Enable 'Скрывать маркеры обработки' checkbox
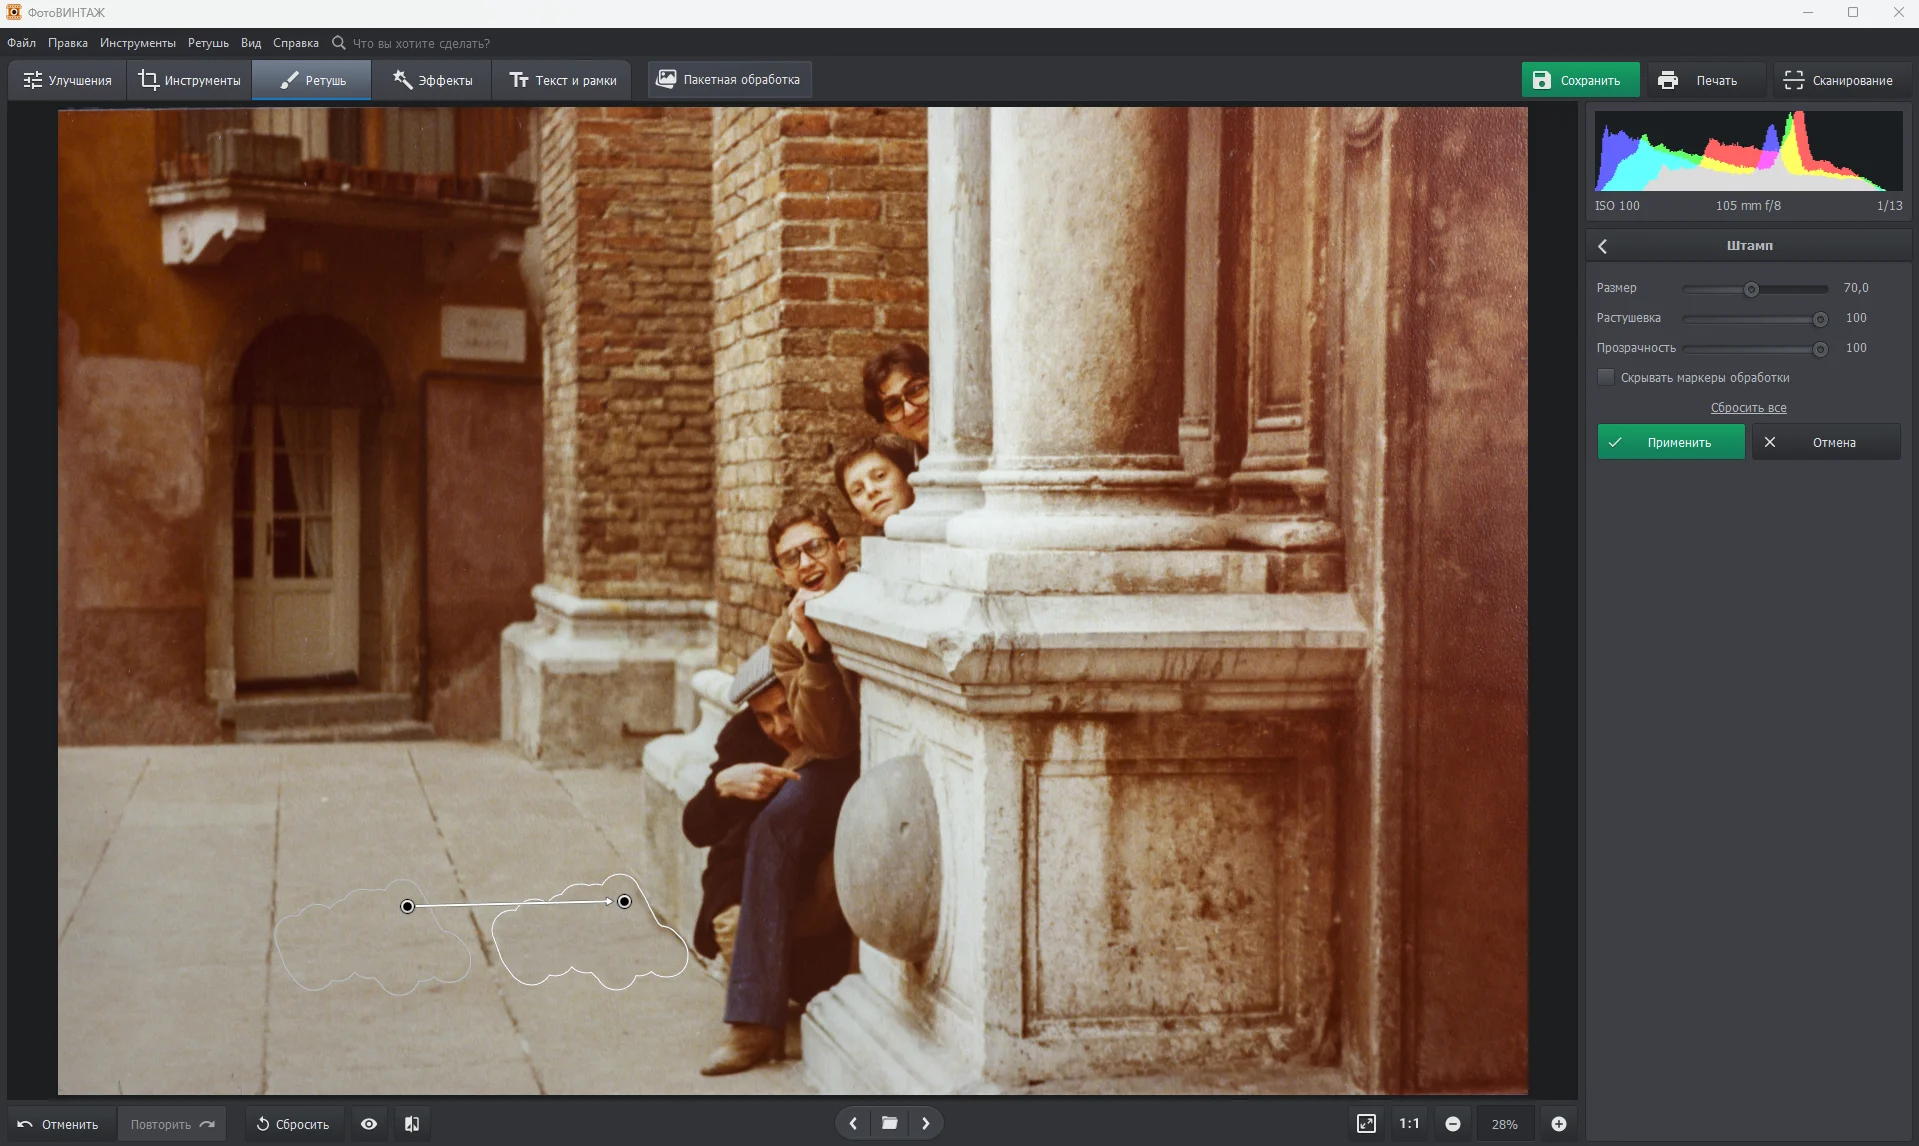Image resolution: width=1919 pixels, height=1146 pixels. (1606, 377)
